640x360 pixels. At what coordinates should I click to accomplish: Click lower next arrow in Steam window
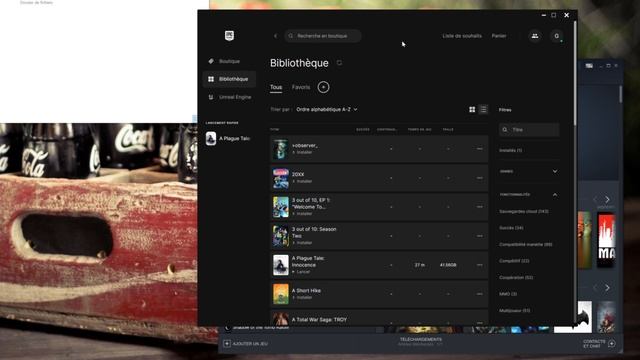(x=607, y=288)
